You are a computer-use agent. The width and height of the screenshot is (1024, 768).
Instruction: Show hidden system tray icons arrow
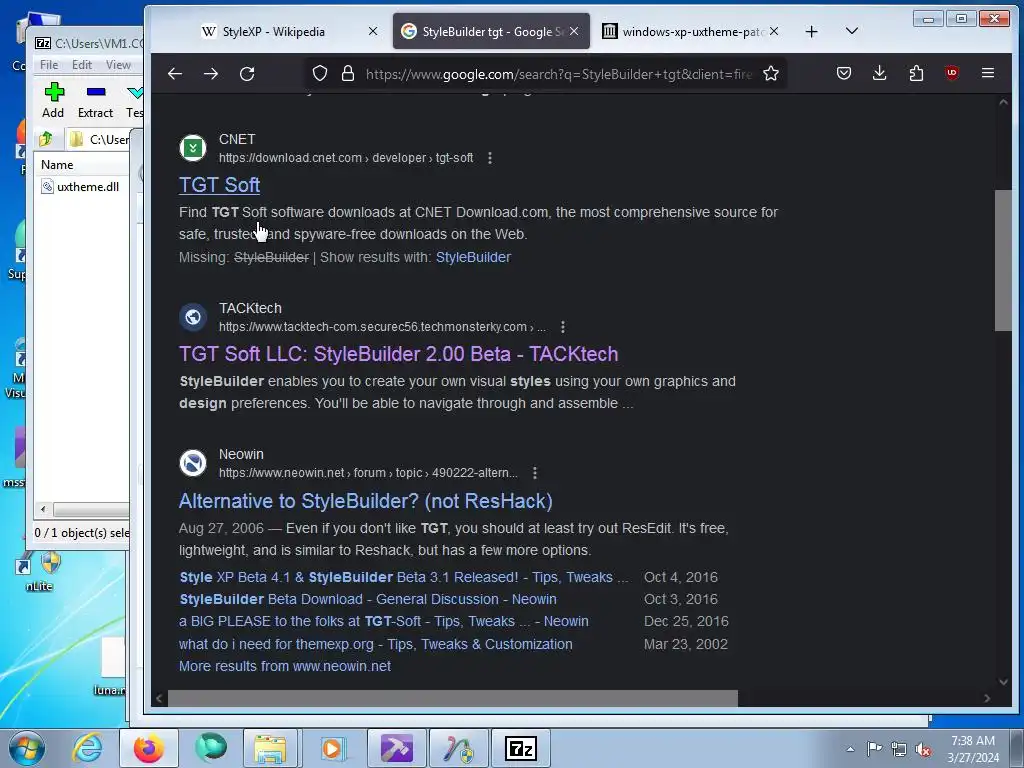850,749
